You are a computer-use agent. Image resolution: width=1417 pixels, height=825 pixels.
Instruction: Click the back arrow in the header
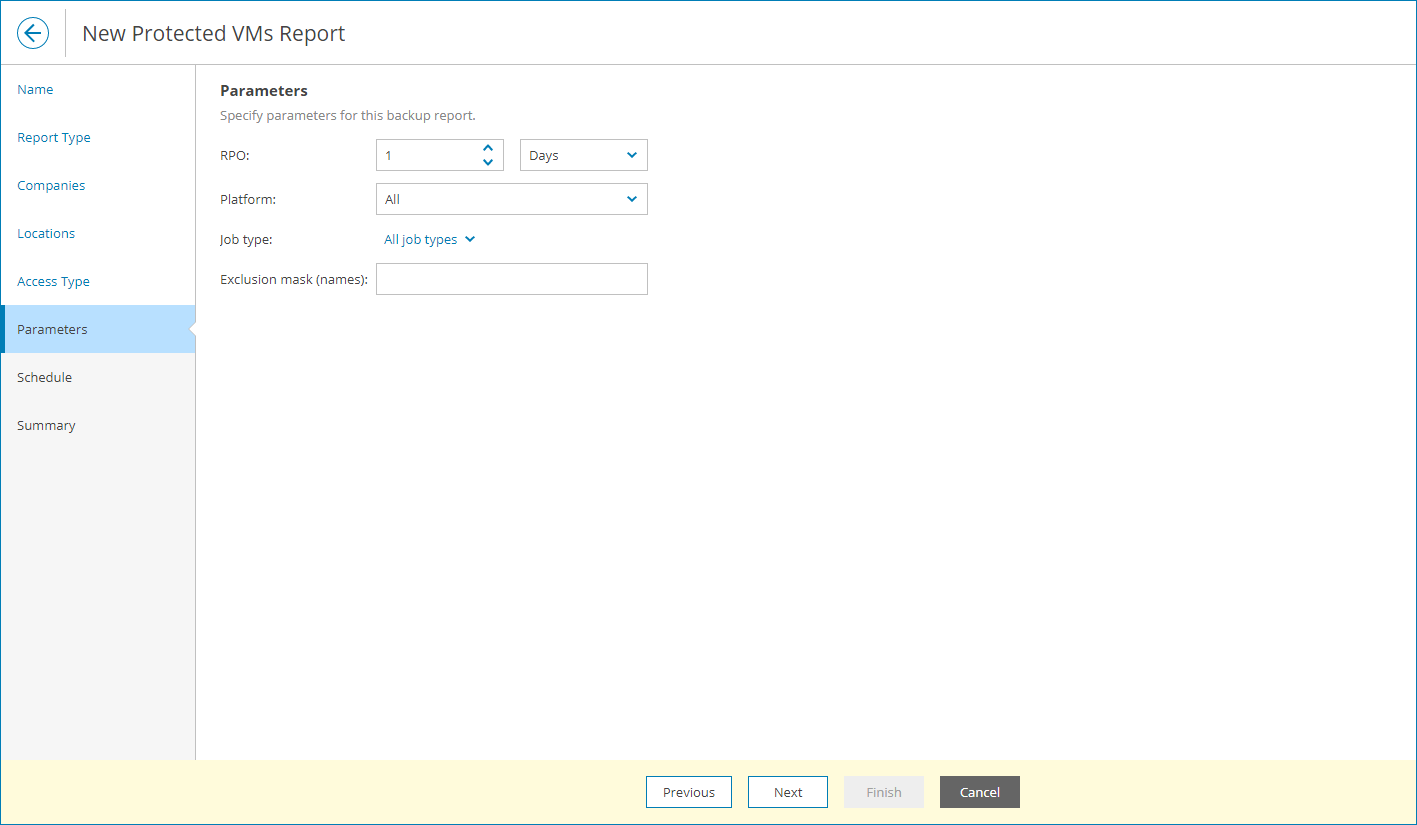click(x=33, y=32)
